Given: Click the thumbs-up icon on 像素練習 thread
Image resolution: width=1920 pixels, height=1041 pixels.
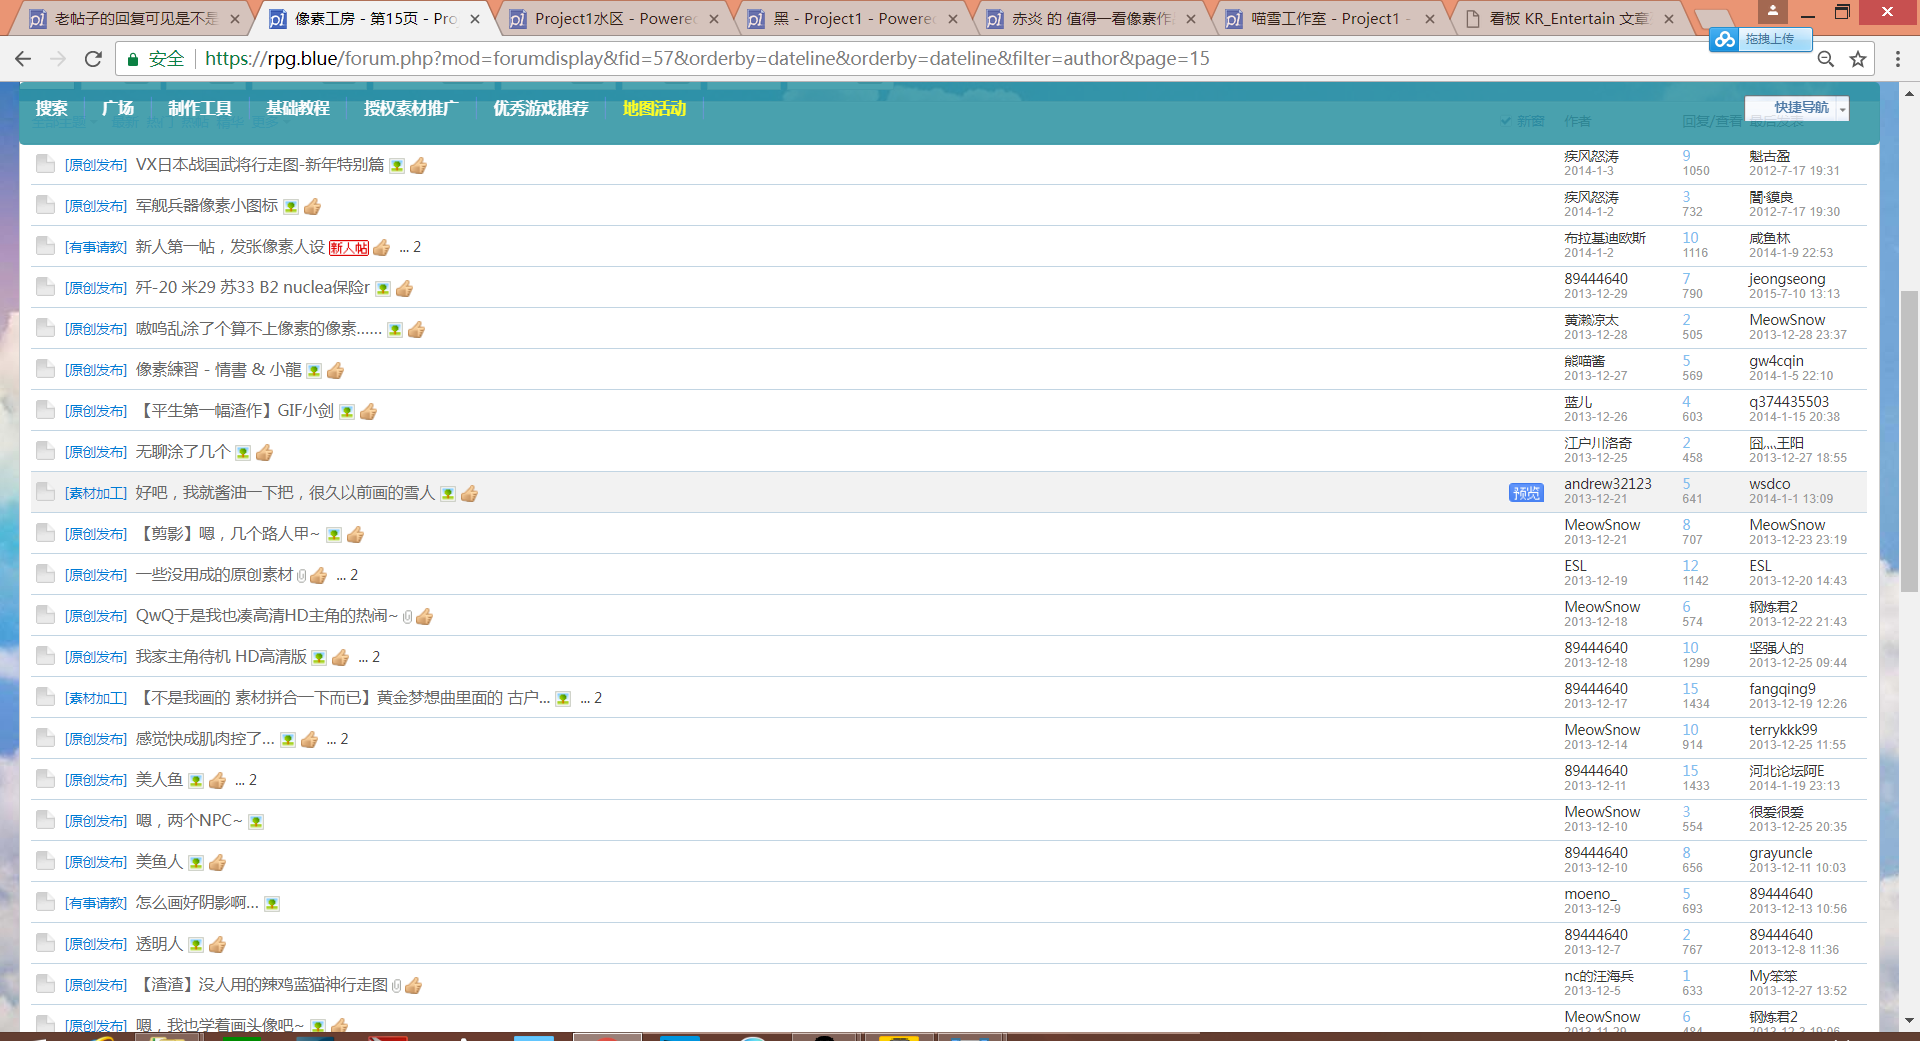Looking at the screenshot, I should point(336,370).
